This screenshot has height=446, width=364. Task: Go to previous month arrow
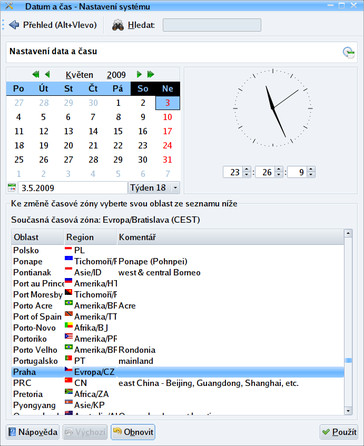[47, 74]
